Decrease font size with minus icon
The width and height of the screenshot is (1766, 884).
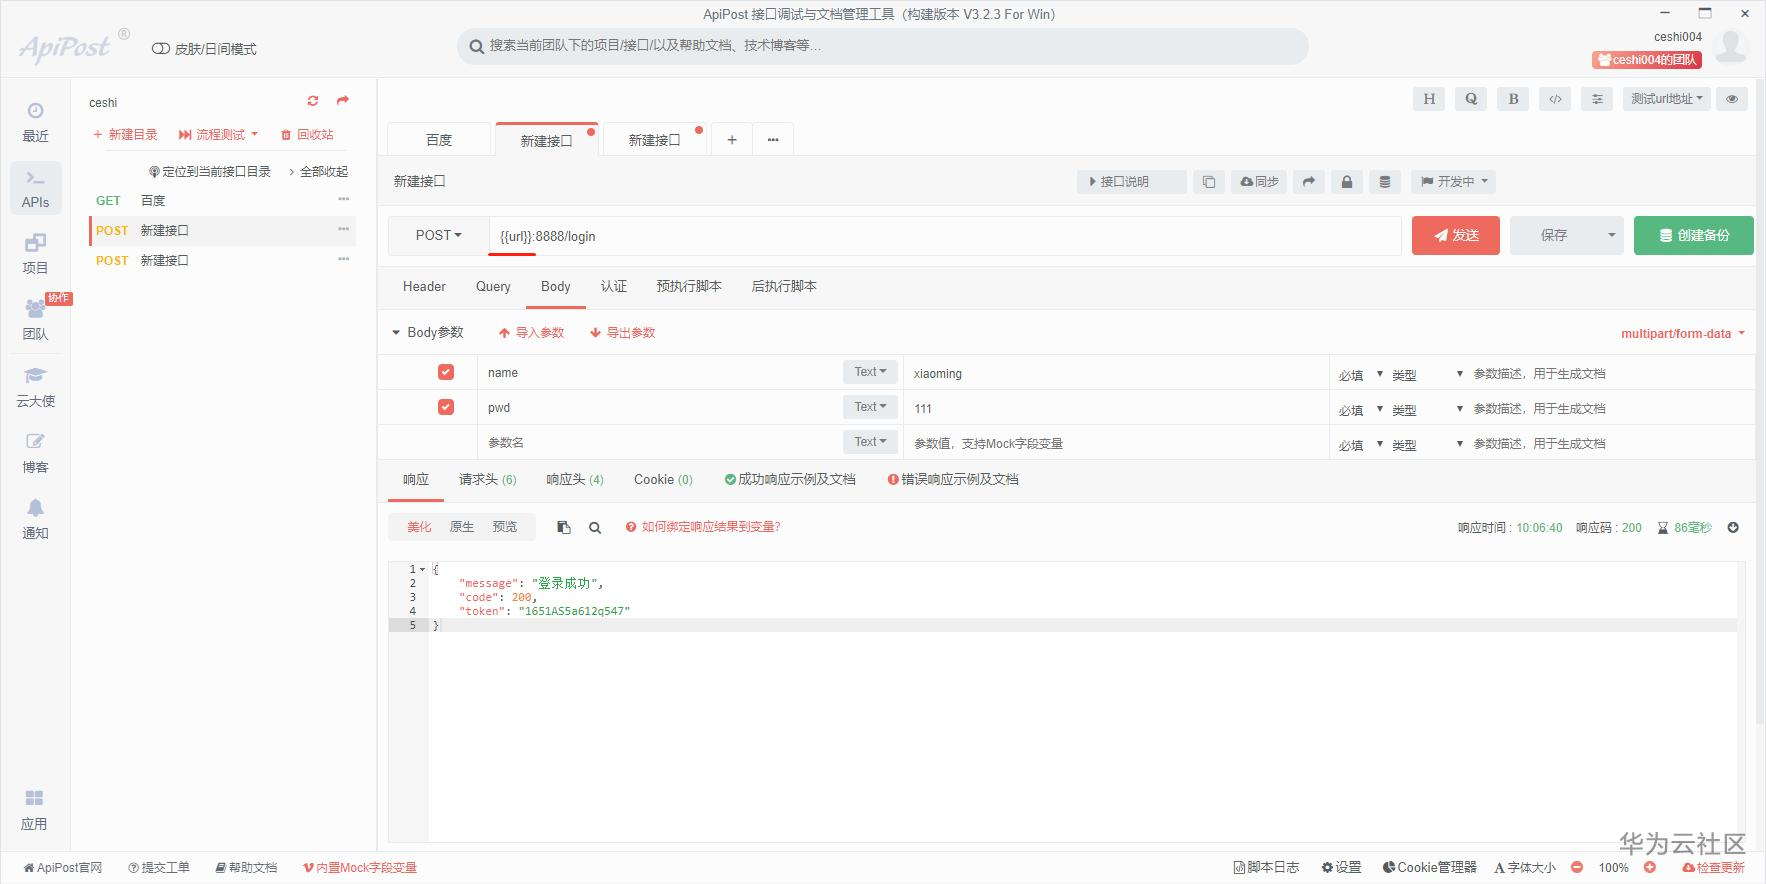click(x=1577, y=868)
